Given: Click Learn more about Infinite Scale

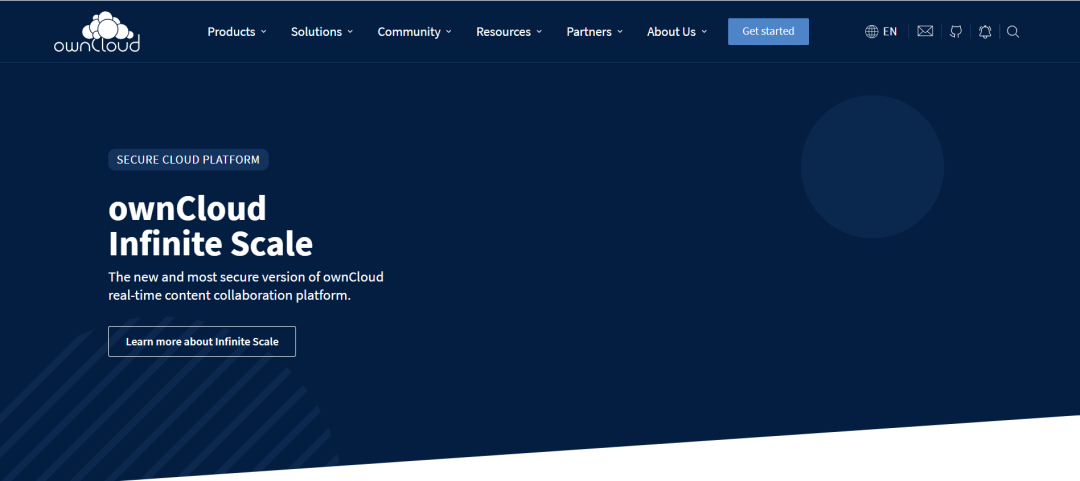Looking at the screenshot, I should [x=202, y=341].
